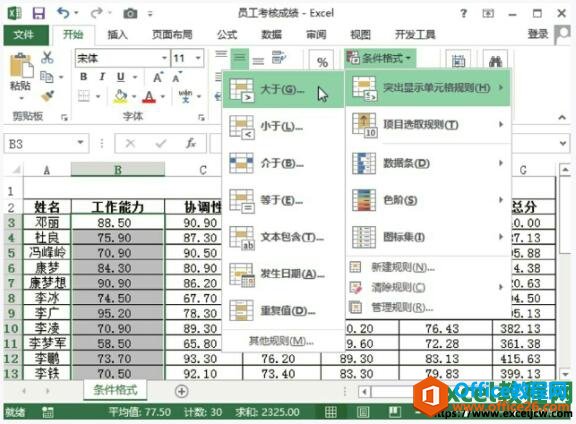Choose 小于(L)... rule
Image resolution: width=576 pixels, height=424 pixels.
click(x=283, y=126)
